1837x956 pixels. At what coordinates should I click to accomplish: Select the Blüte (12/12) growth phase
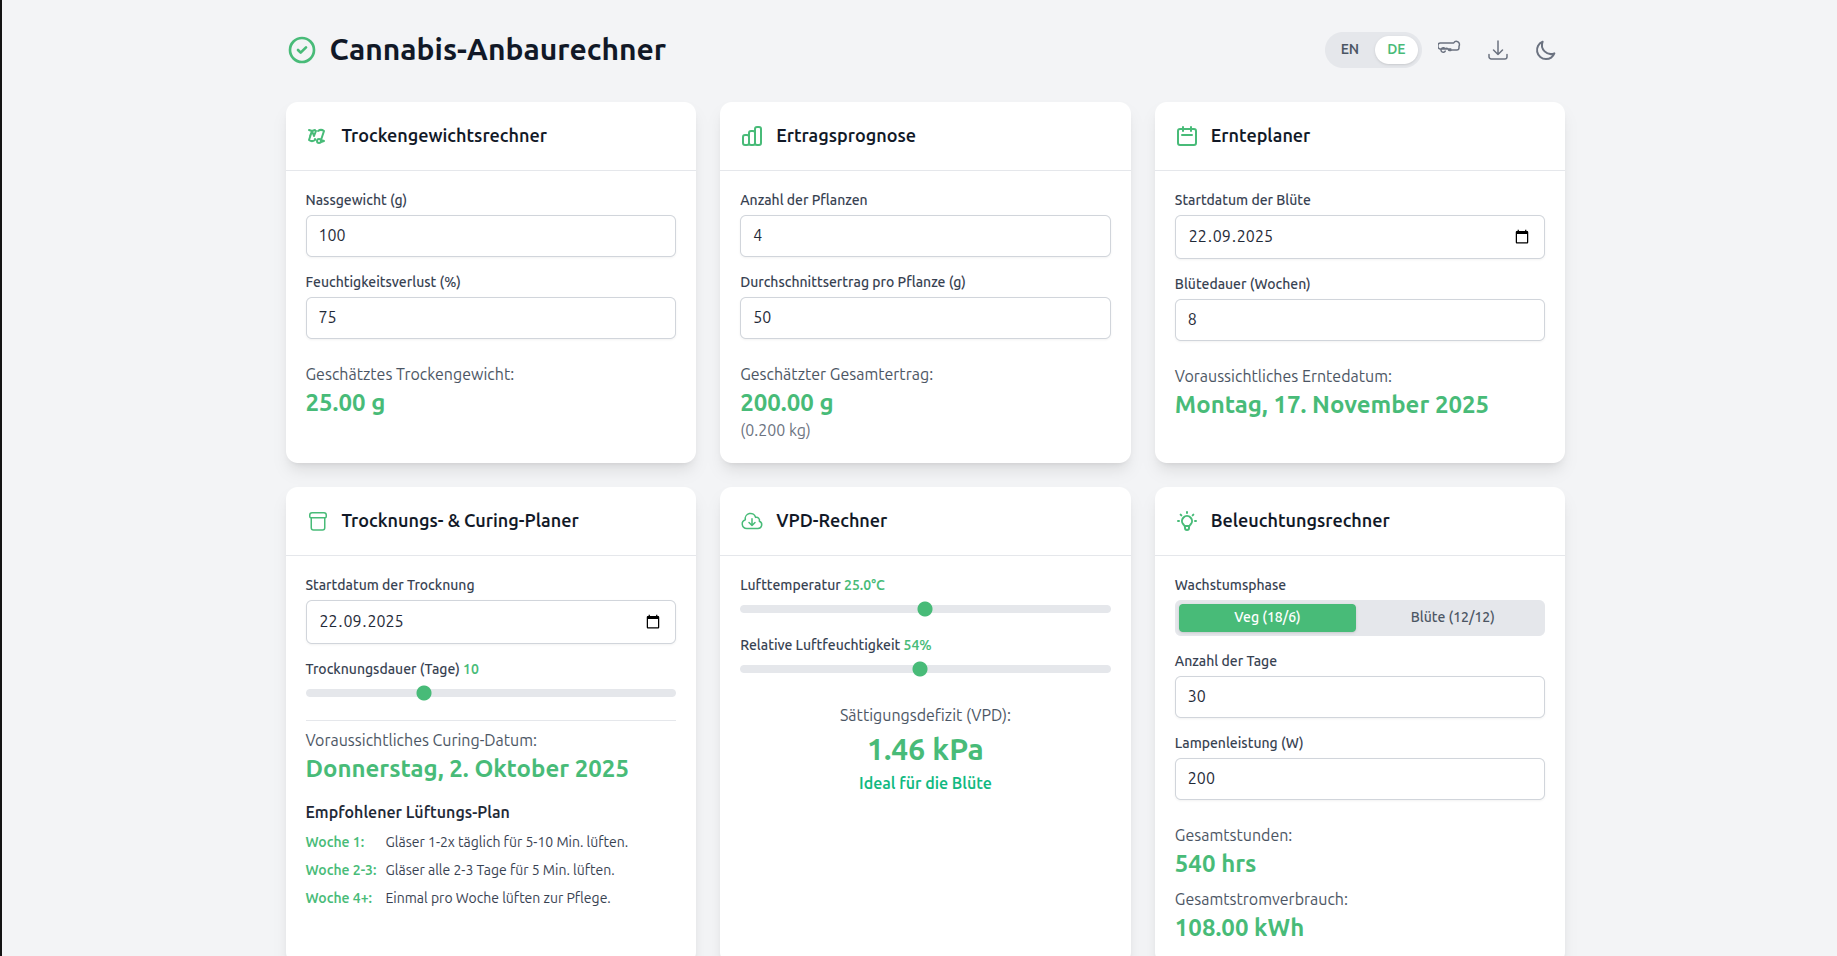[1452, 617]
